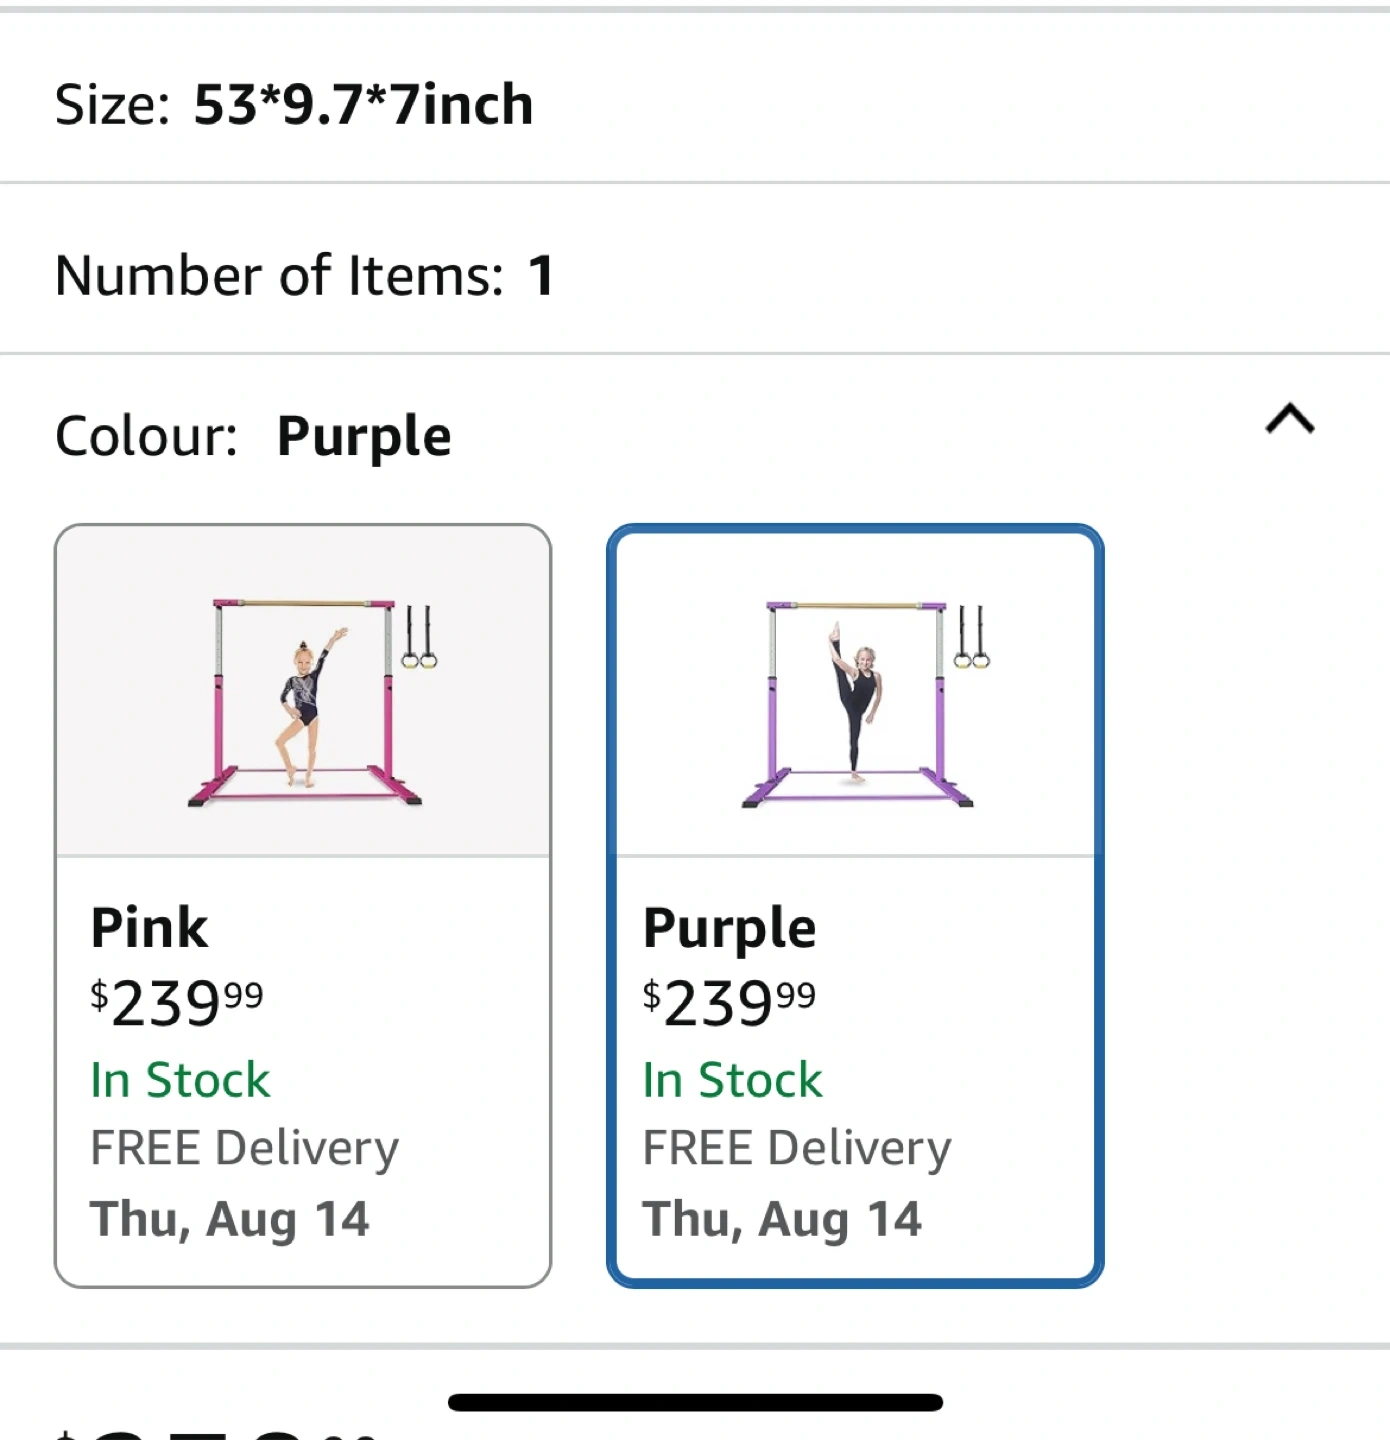Tap the home indicator bar at bottom
This screenshot has height=1440, width=1390.
pyautogui.click(x=695, y=1402)
